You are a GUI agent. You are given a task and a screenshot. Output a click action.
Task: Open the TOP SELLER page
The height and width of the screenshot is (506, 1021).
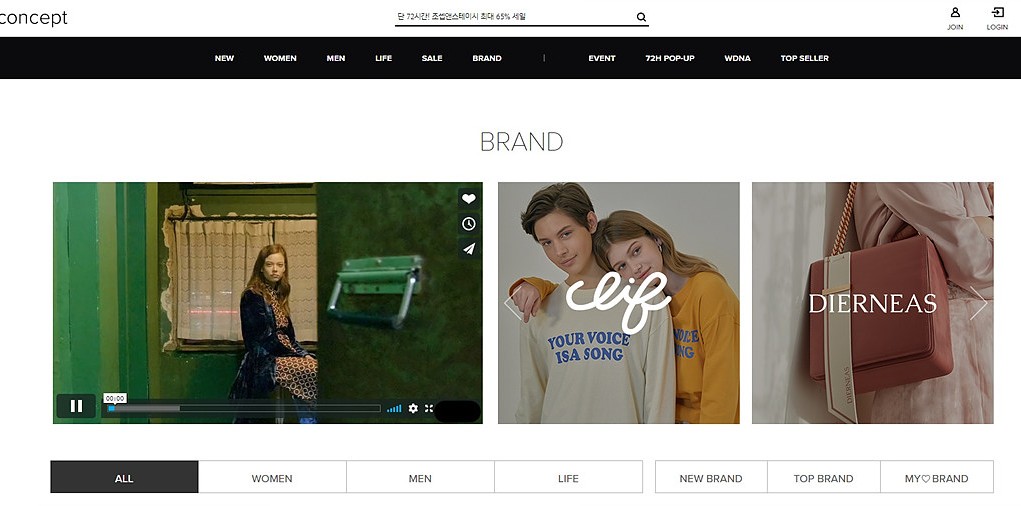804,58
